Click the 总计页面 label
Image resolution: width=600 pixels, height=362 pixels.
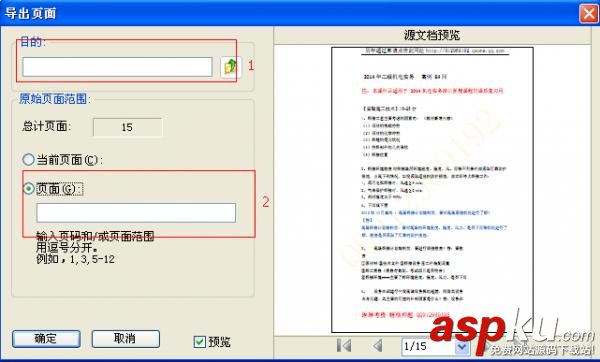(x=46, y=126)
